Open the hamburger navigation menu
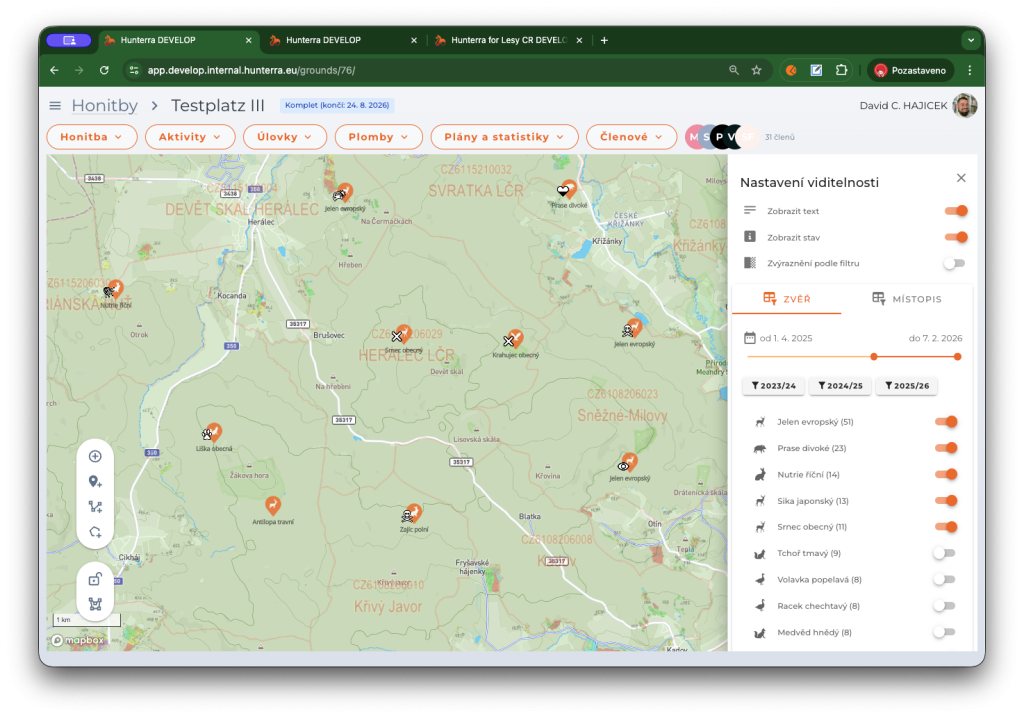Image resolution: width=1024 pixels, height=718 pixels. (55, 106)
